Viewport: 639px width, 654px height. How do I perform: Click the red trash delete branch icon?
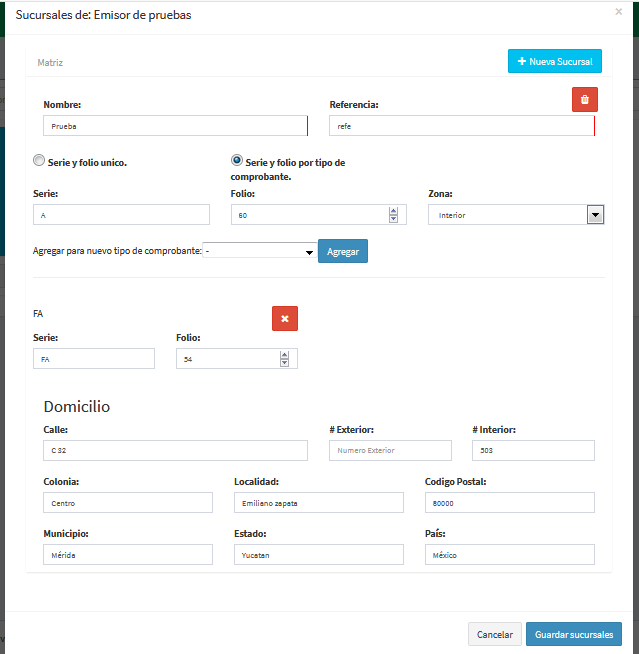[x=584, y=99]
